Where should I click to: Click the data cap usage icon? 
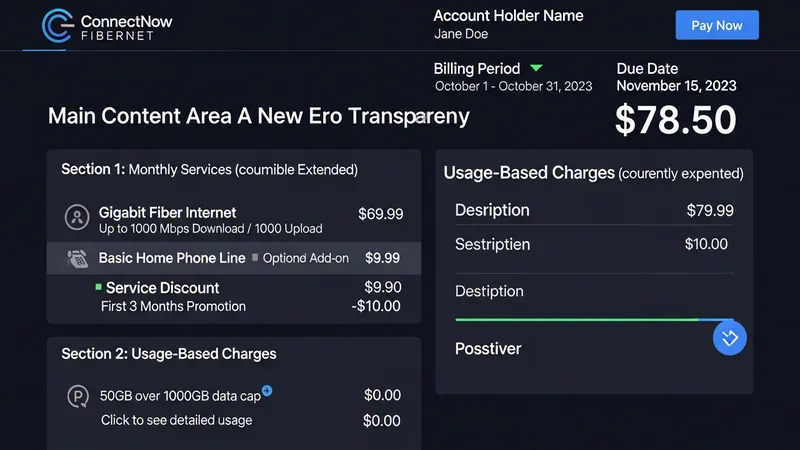click(77, 397)
